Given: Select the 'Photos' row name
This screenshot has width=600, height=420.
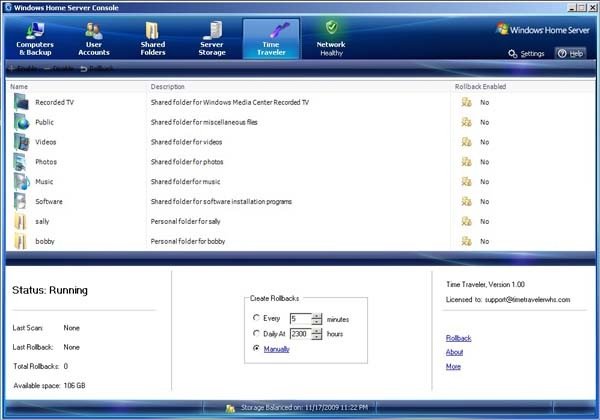Looking at the screenshot, I should point(46,162).
